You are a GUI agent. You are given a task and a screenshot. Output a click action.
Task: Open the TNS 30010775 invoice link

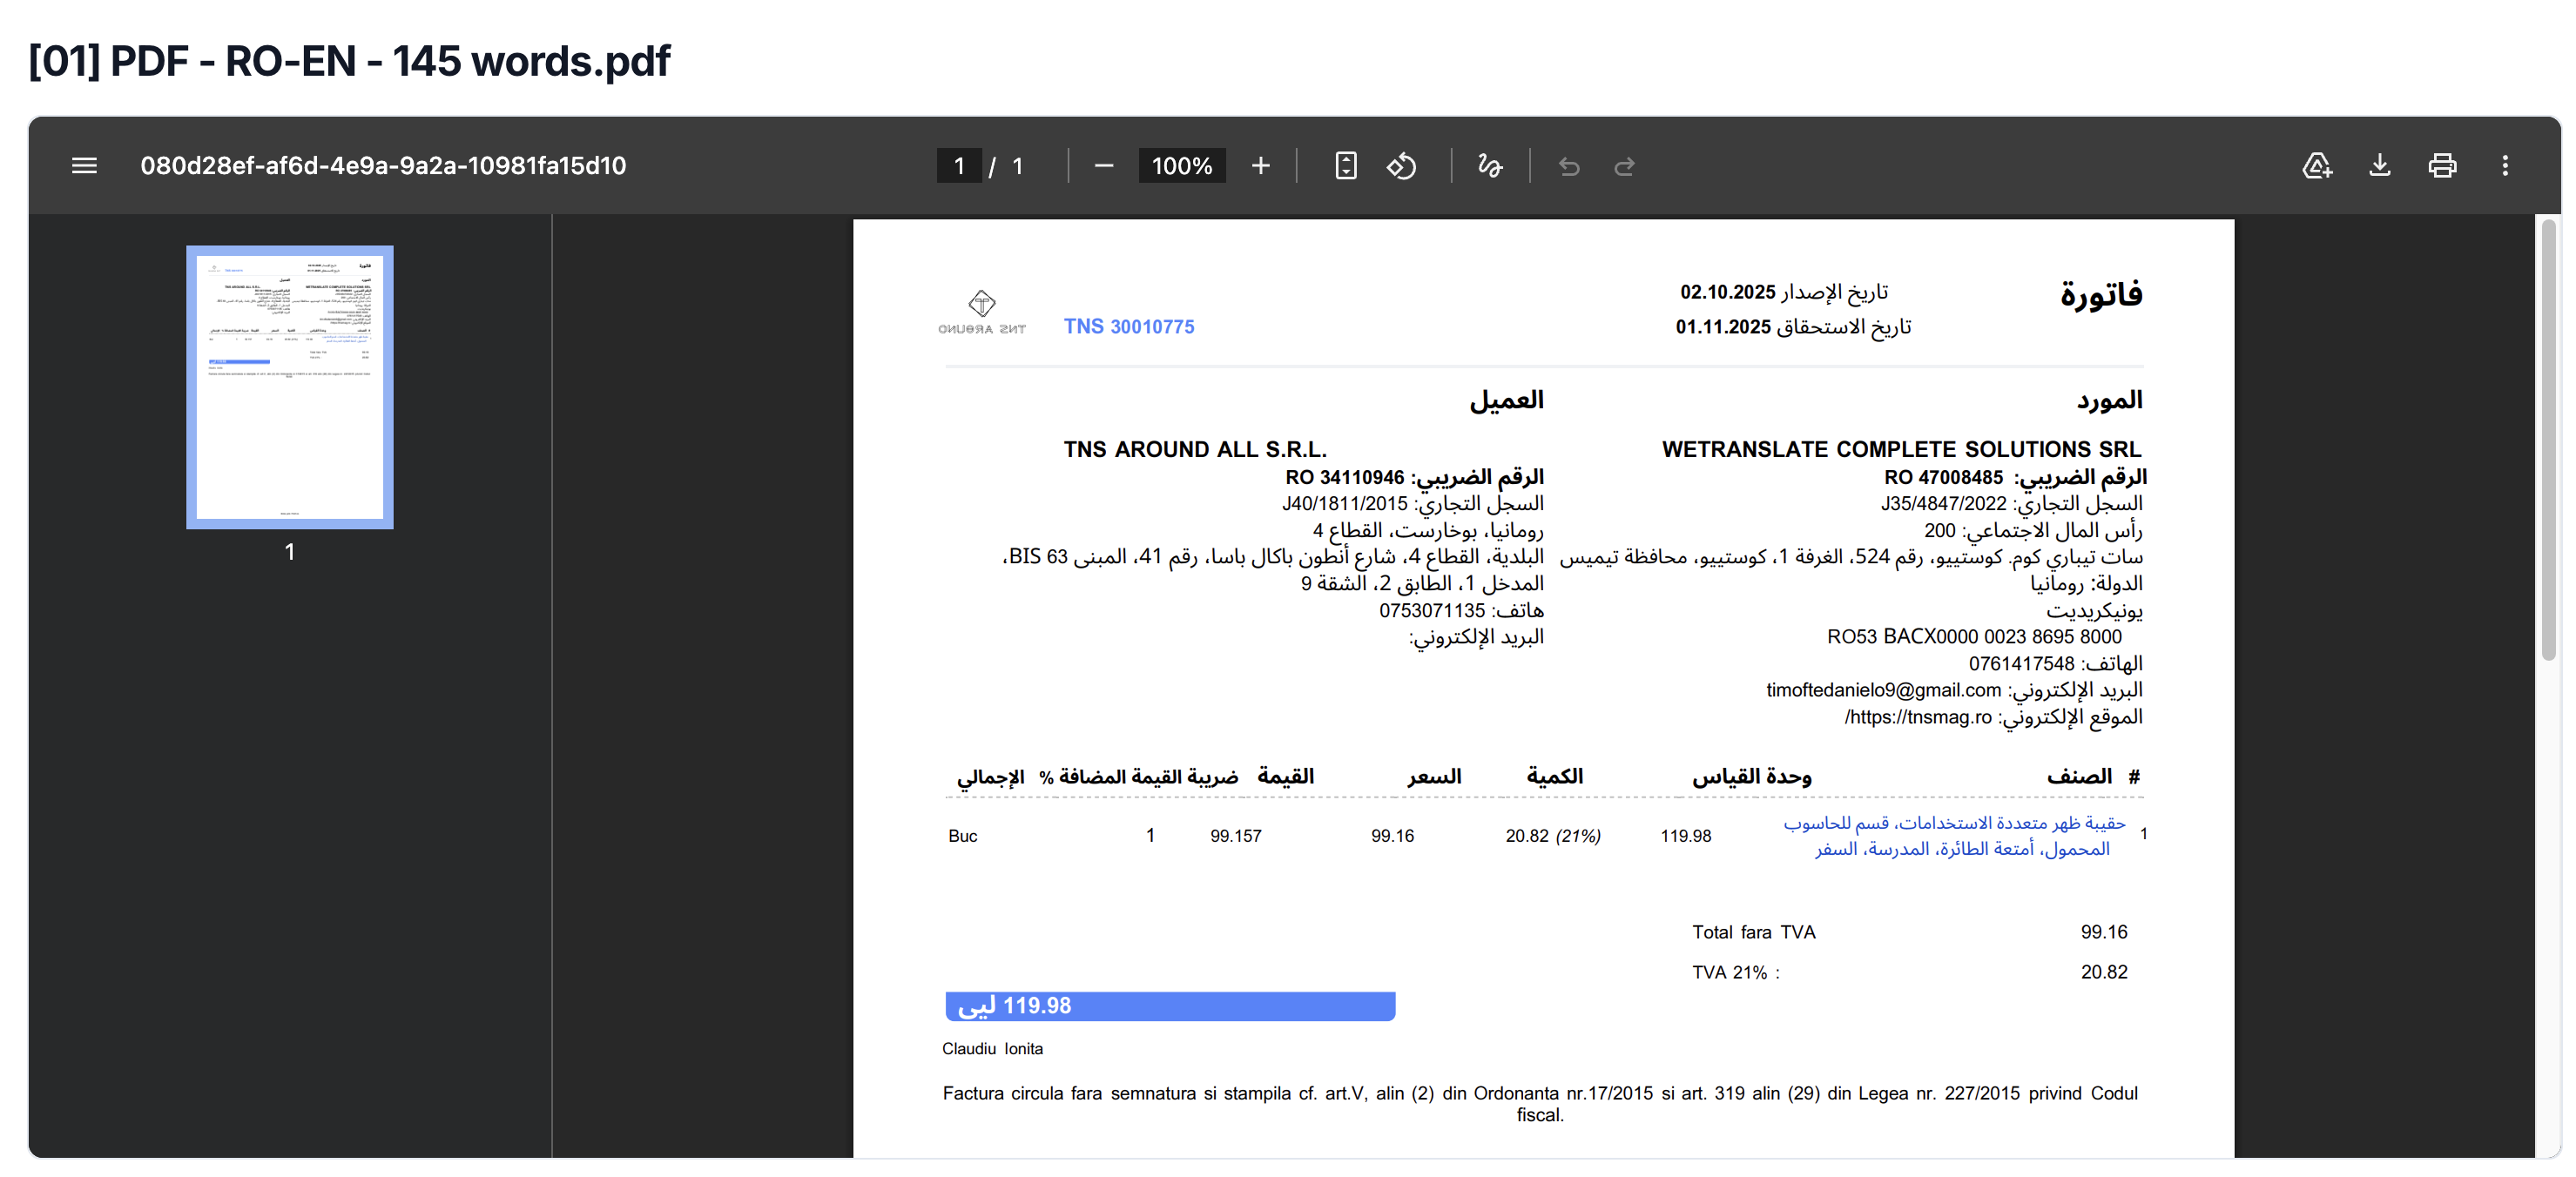click(x=1129, y=326)
